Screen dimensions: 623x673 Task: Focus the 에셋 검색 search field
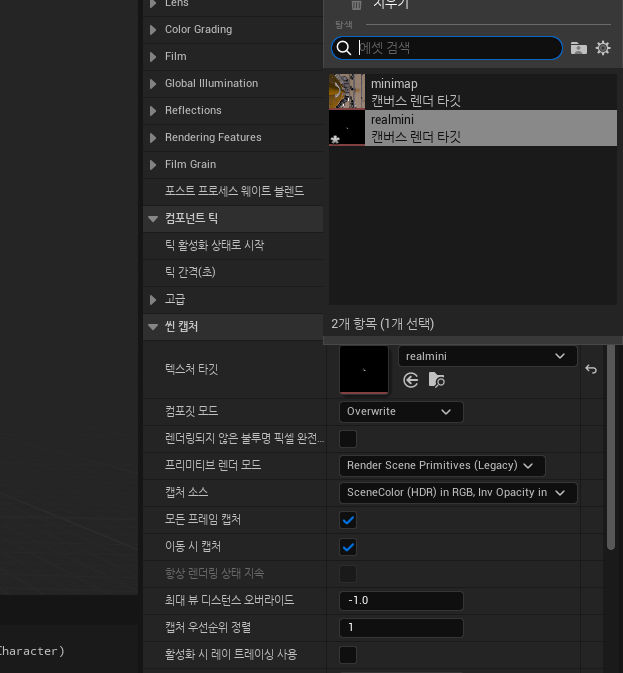click(x=447, y=48)
